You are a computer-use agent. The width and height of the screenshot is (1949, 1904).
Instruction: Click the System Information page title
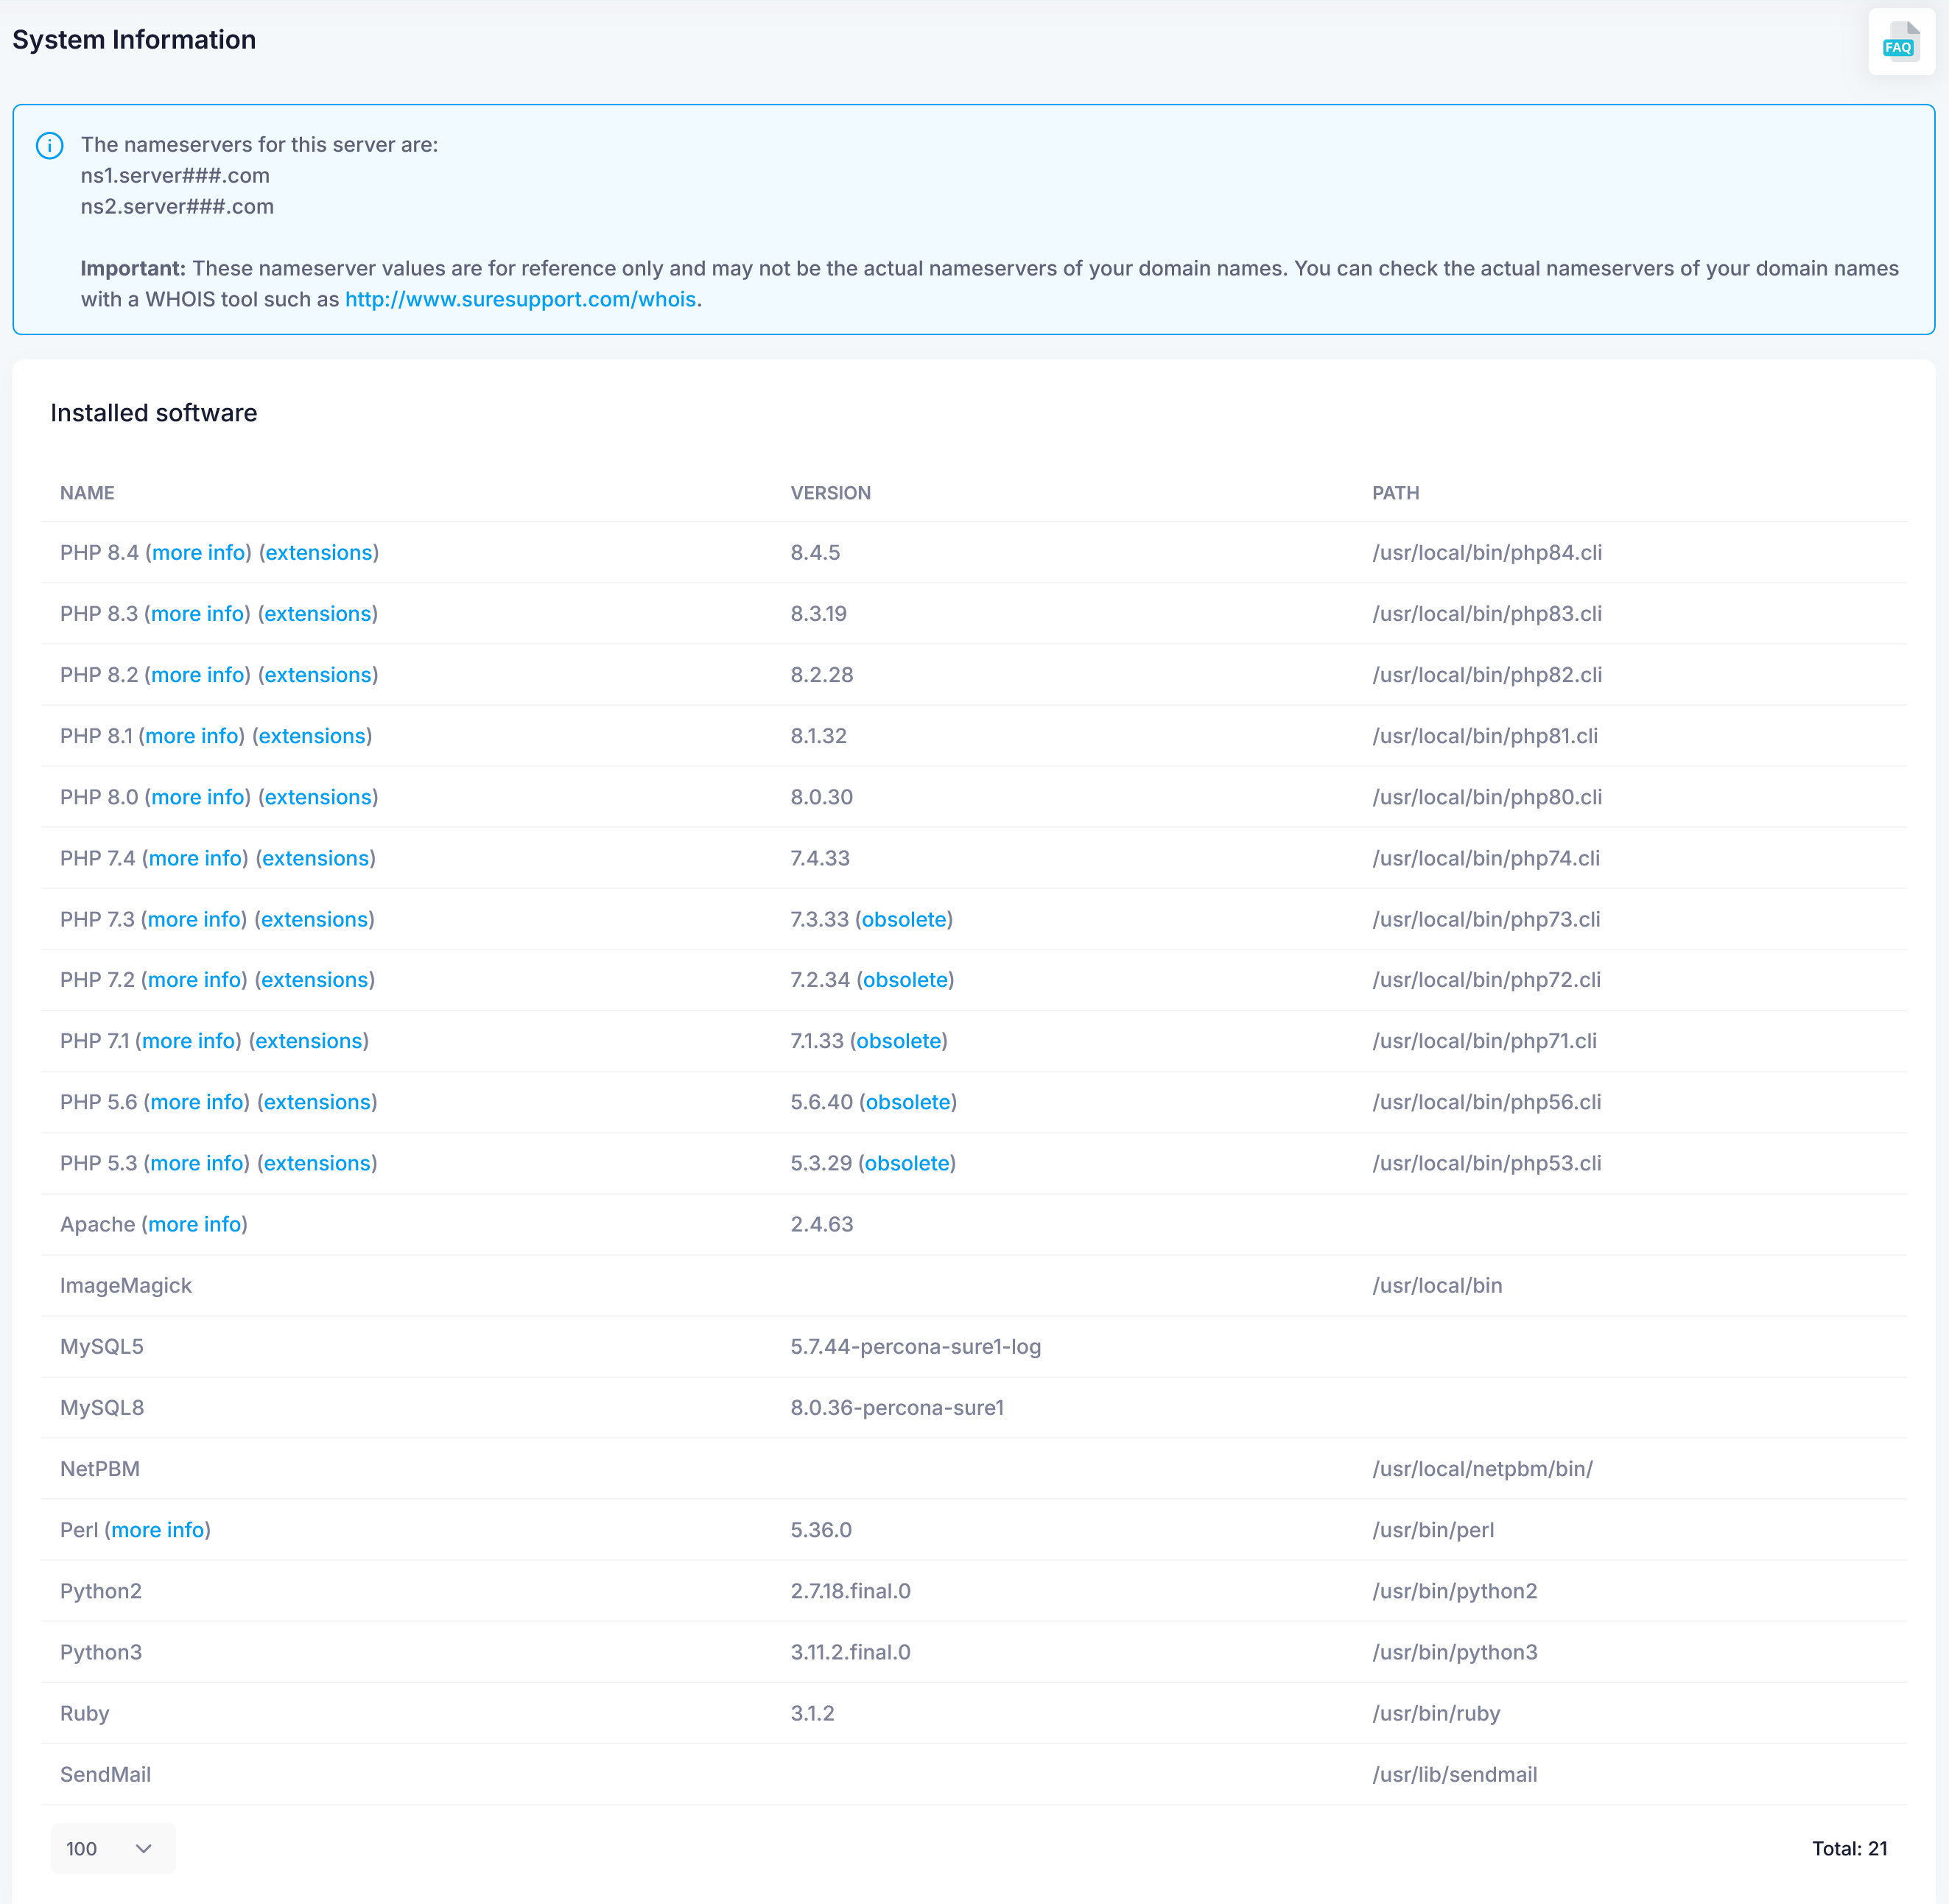tap(134, 39)
